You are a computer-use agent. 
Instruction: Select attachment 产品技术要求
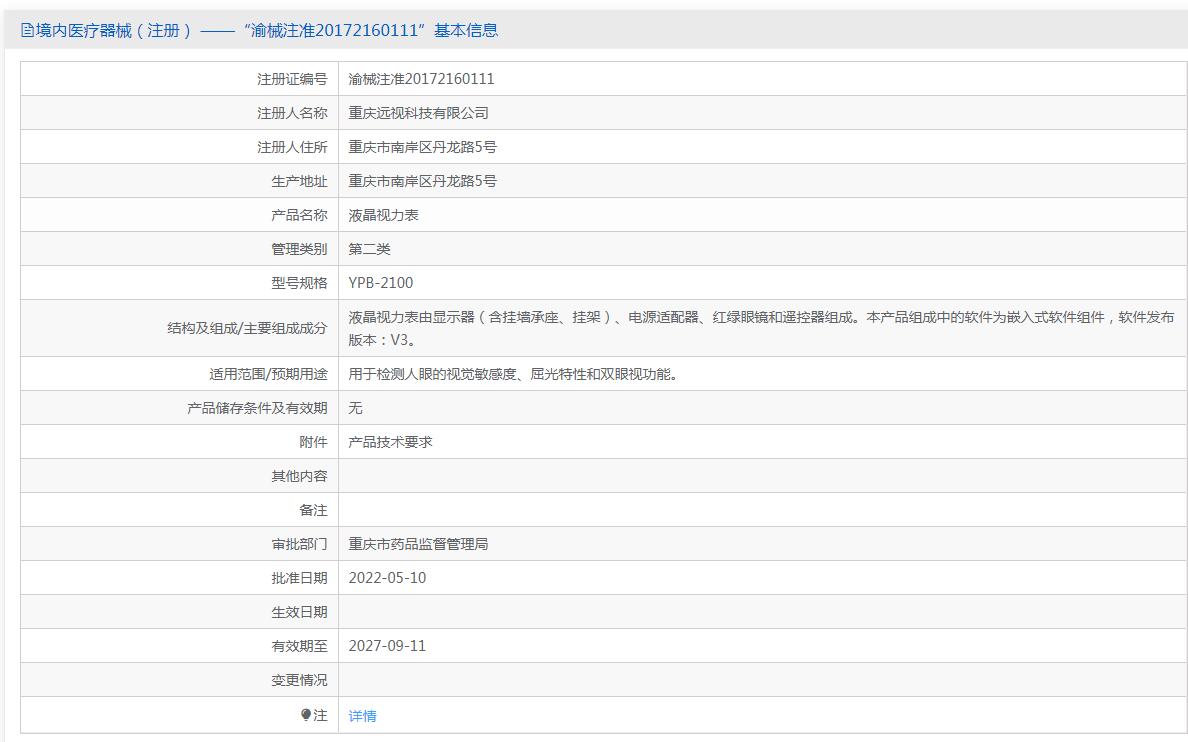click(x=390, y=442)
